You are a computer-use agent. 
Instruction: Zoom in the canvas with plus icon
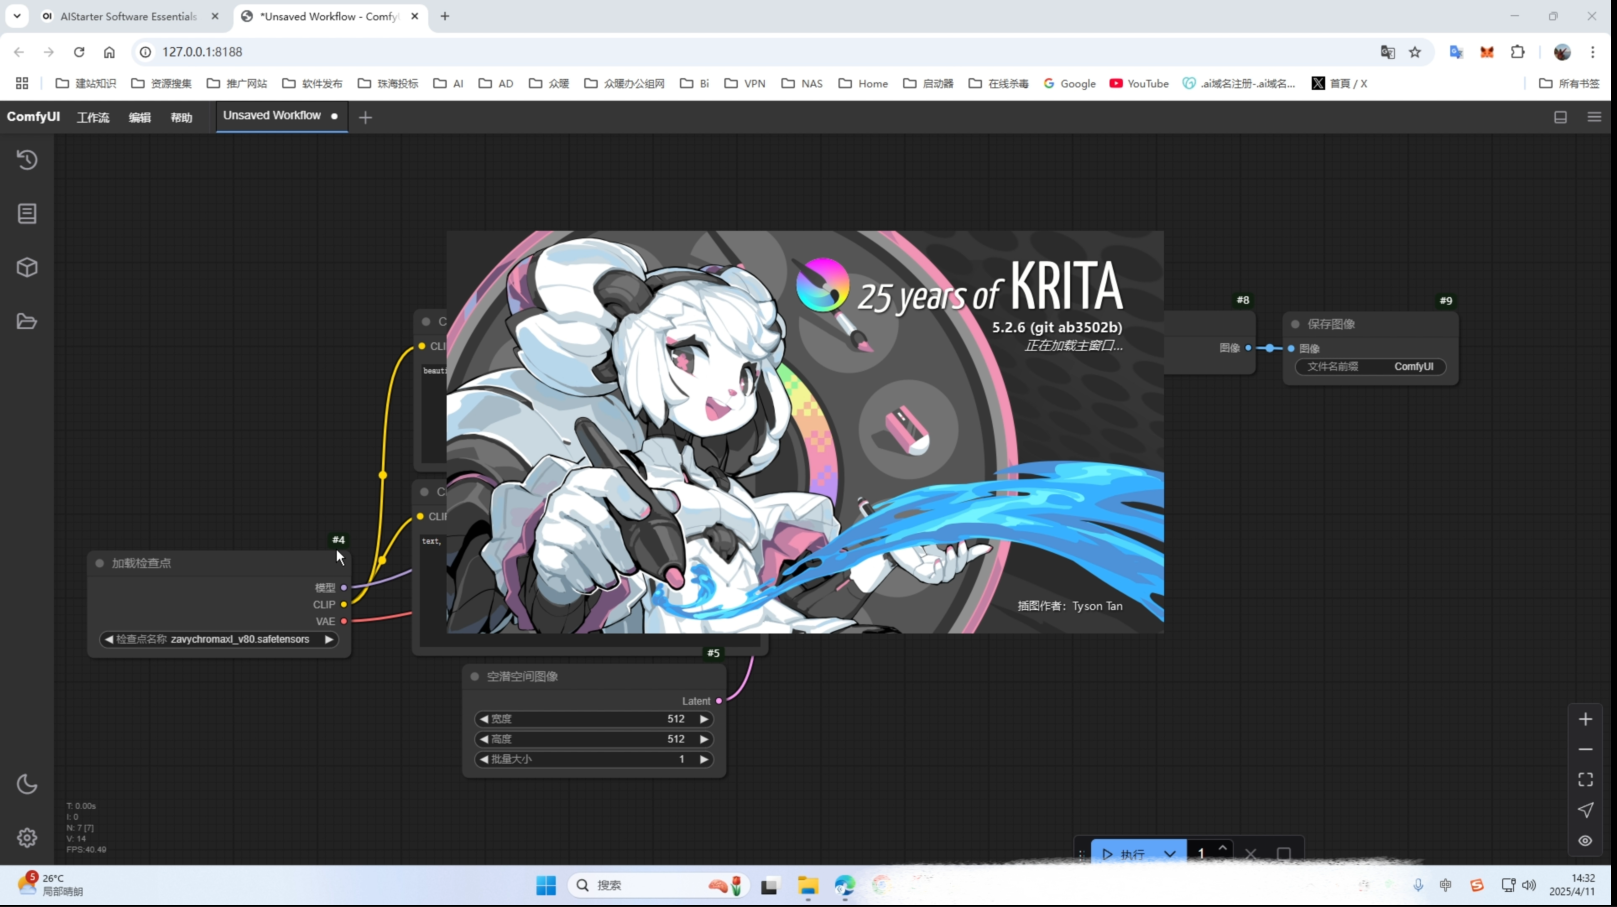point(1585,719)
